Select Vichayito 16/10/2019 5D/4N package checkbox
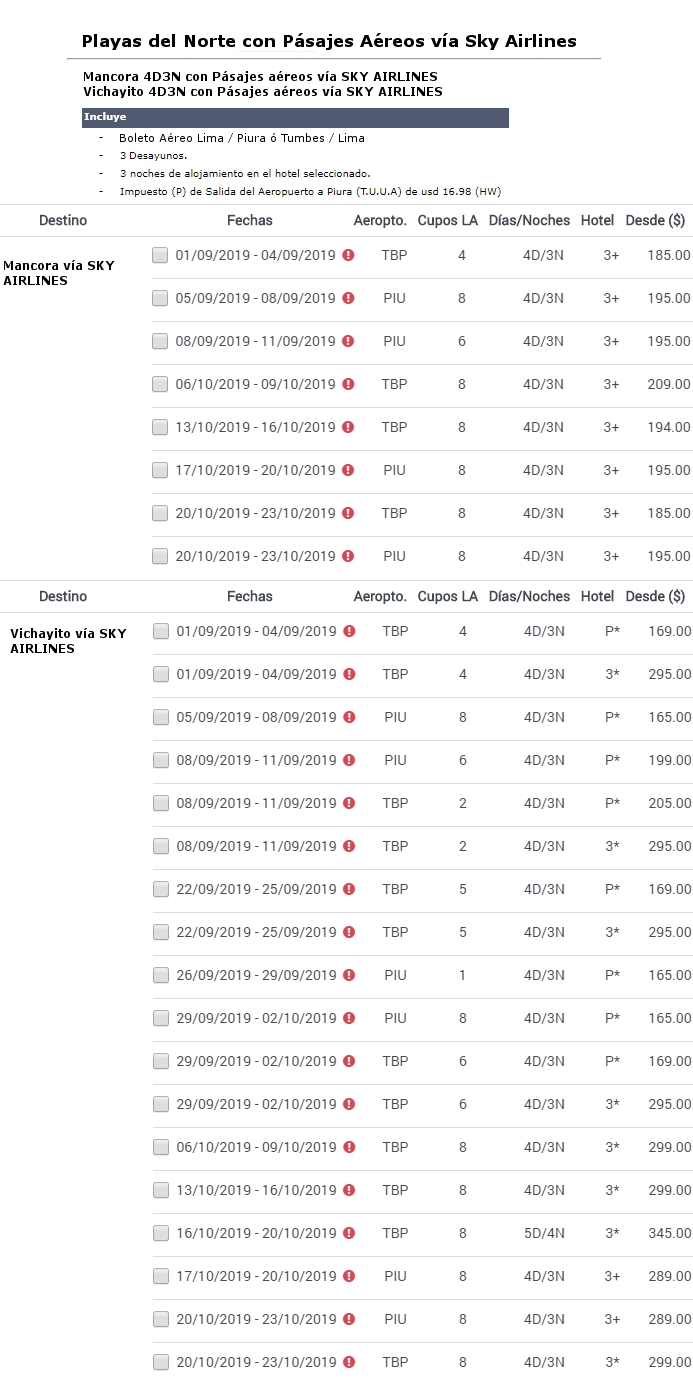This screenshot has width=693, height=1400. tap(161, 1233)
